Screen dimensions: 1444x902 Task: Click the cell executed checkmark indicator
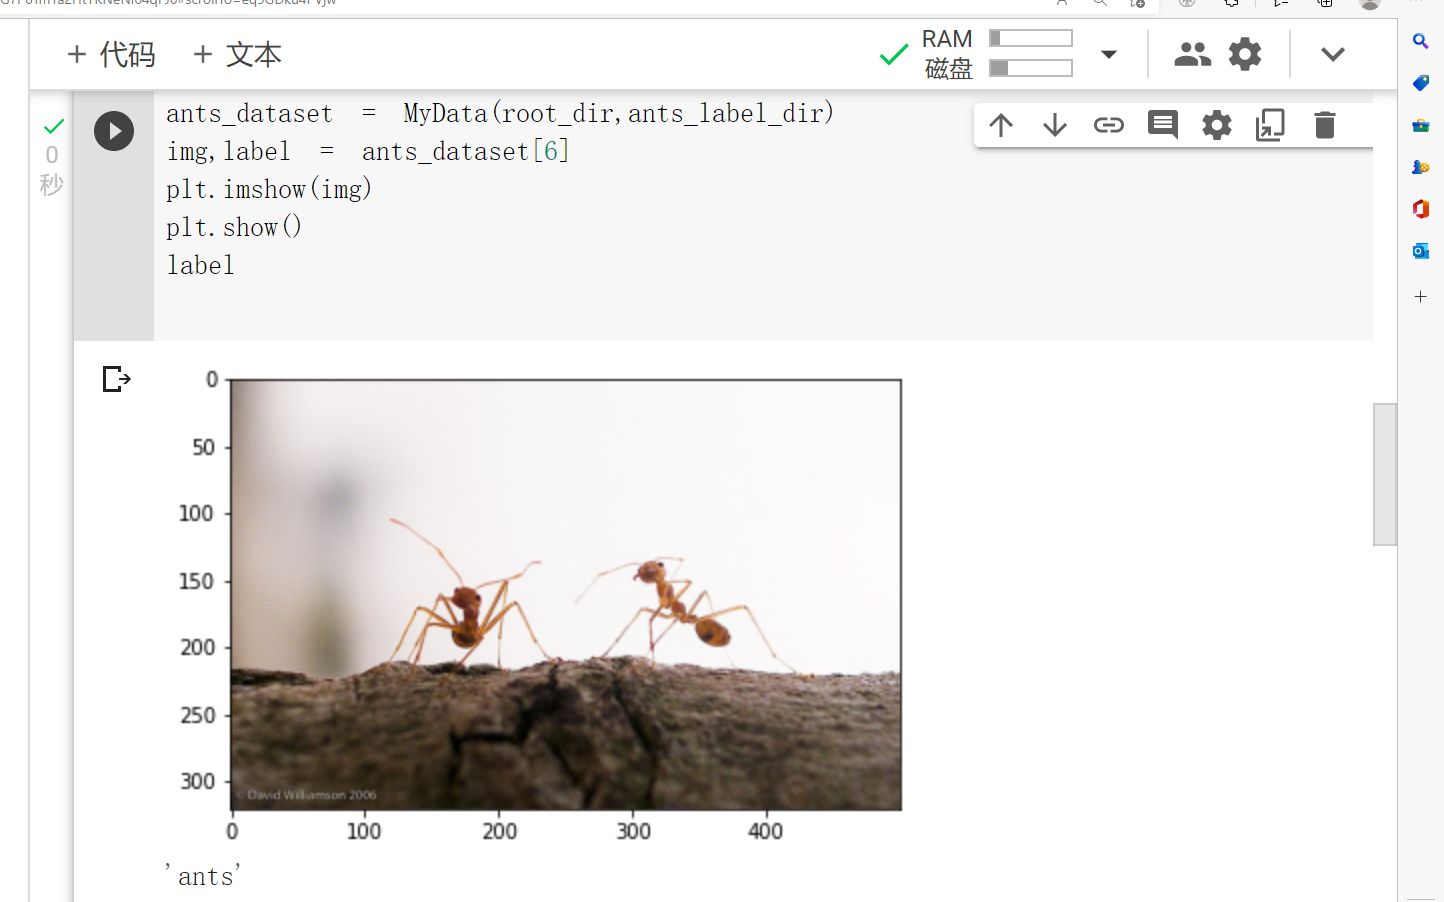pos(54,126)
